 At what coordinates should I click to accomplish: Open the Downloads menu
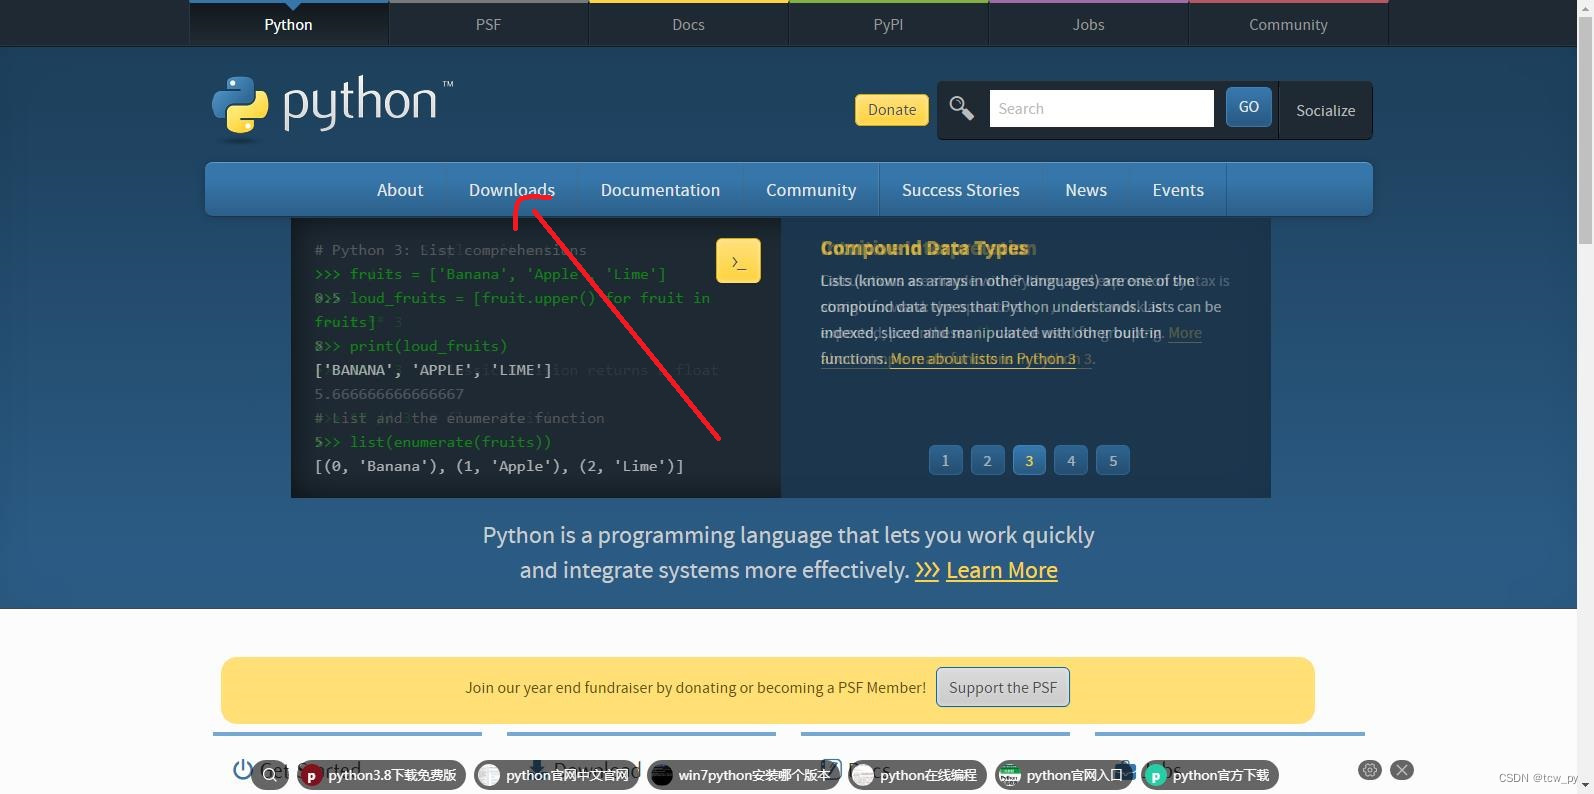coord(512,190)
